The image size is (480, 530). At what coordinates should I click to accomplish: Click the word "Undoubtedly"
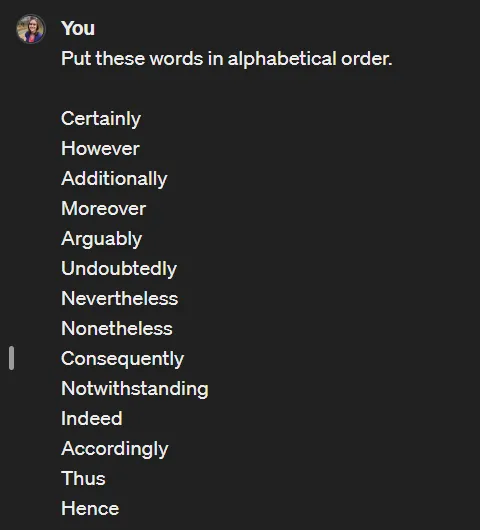pos(119,269)
